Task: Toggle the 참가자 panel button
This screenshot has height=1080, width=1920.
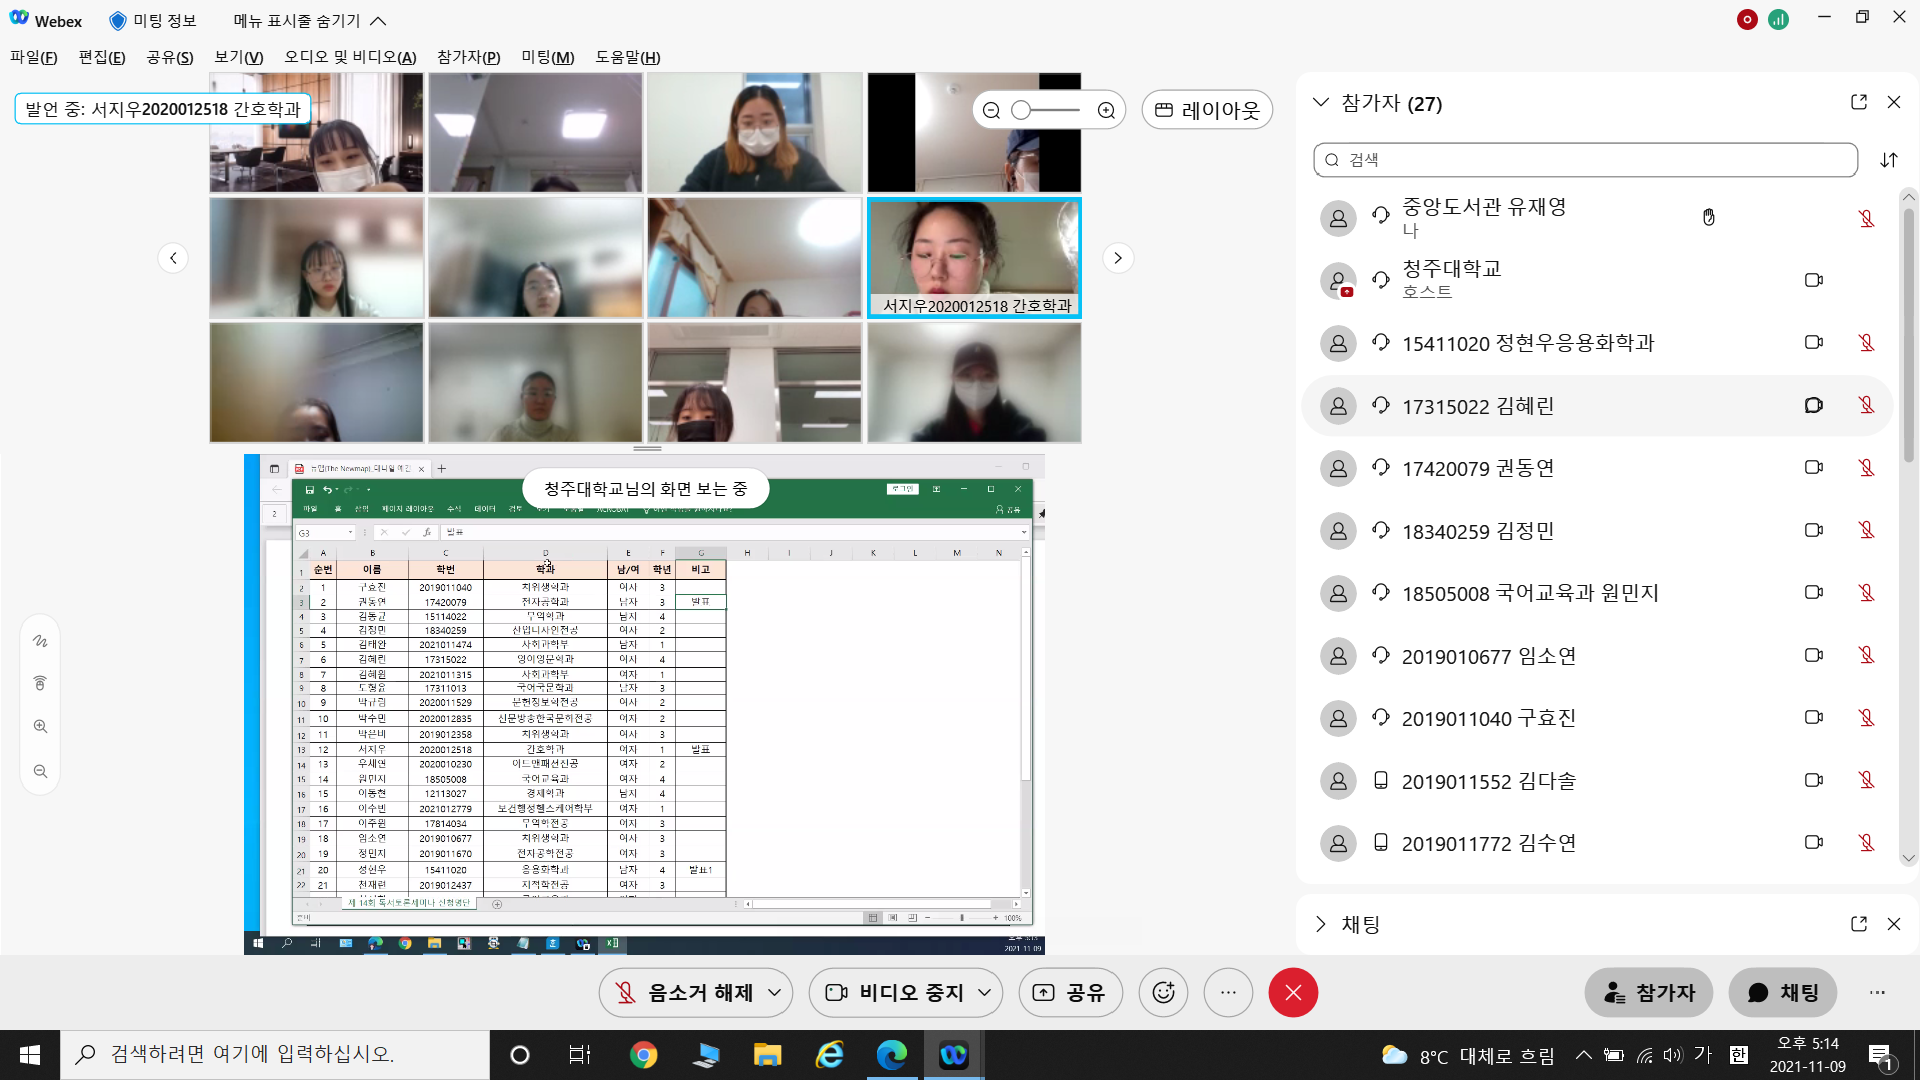Action: coord(1649,992)
